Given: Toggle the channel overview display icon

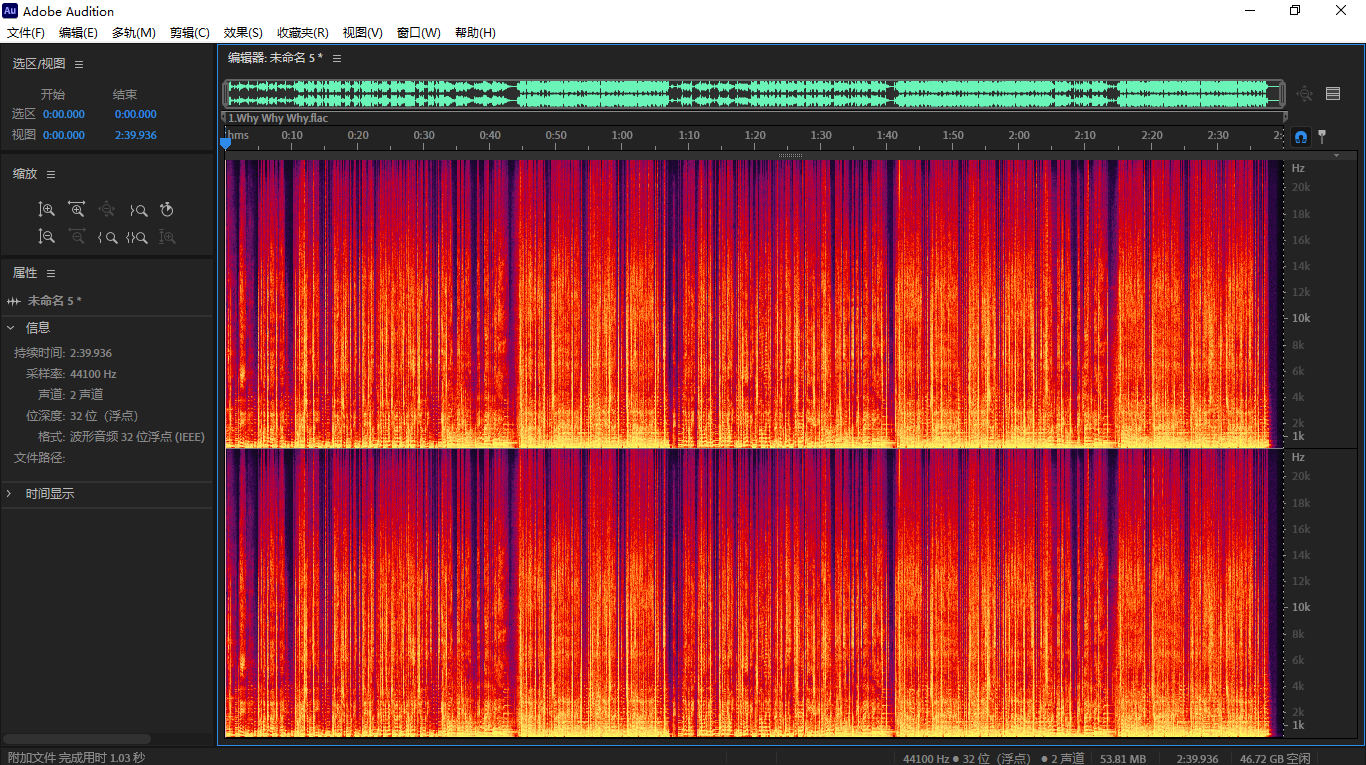Looking at the screenshot, I should 1332,94.
